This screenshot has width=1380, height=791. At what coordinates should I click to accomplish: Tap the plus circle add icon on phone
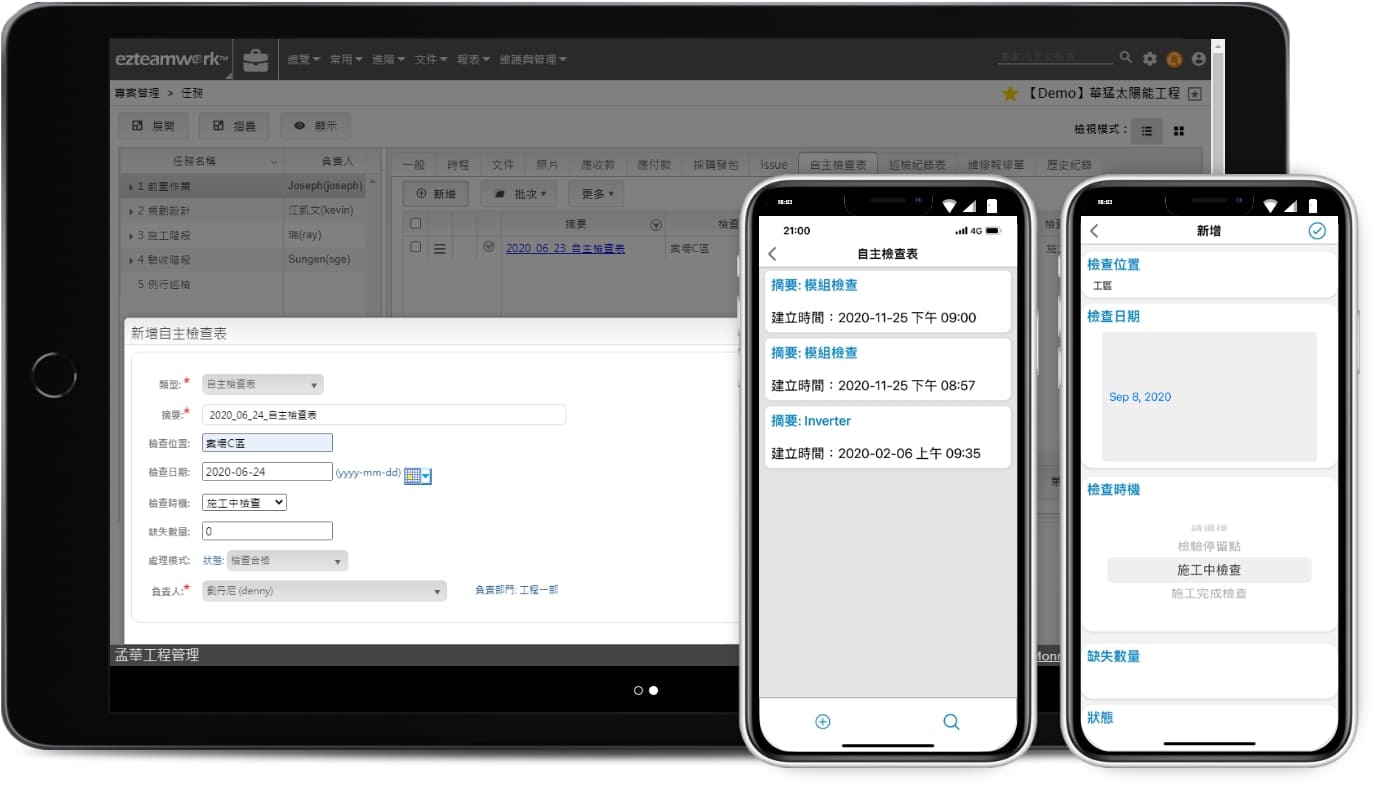click(x=823, y=721)
